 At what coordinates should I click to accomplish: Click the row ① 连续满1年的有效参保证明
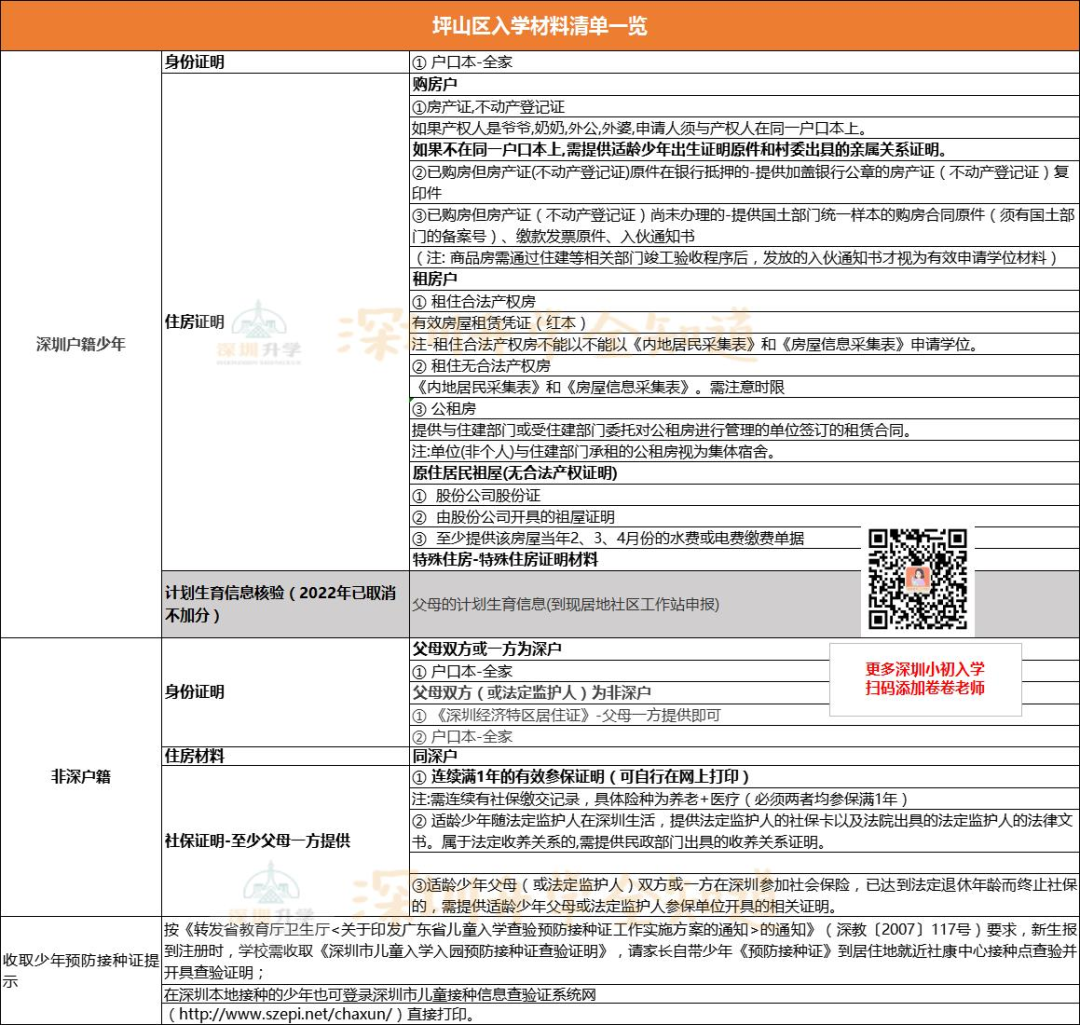point(744,777)
